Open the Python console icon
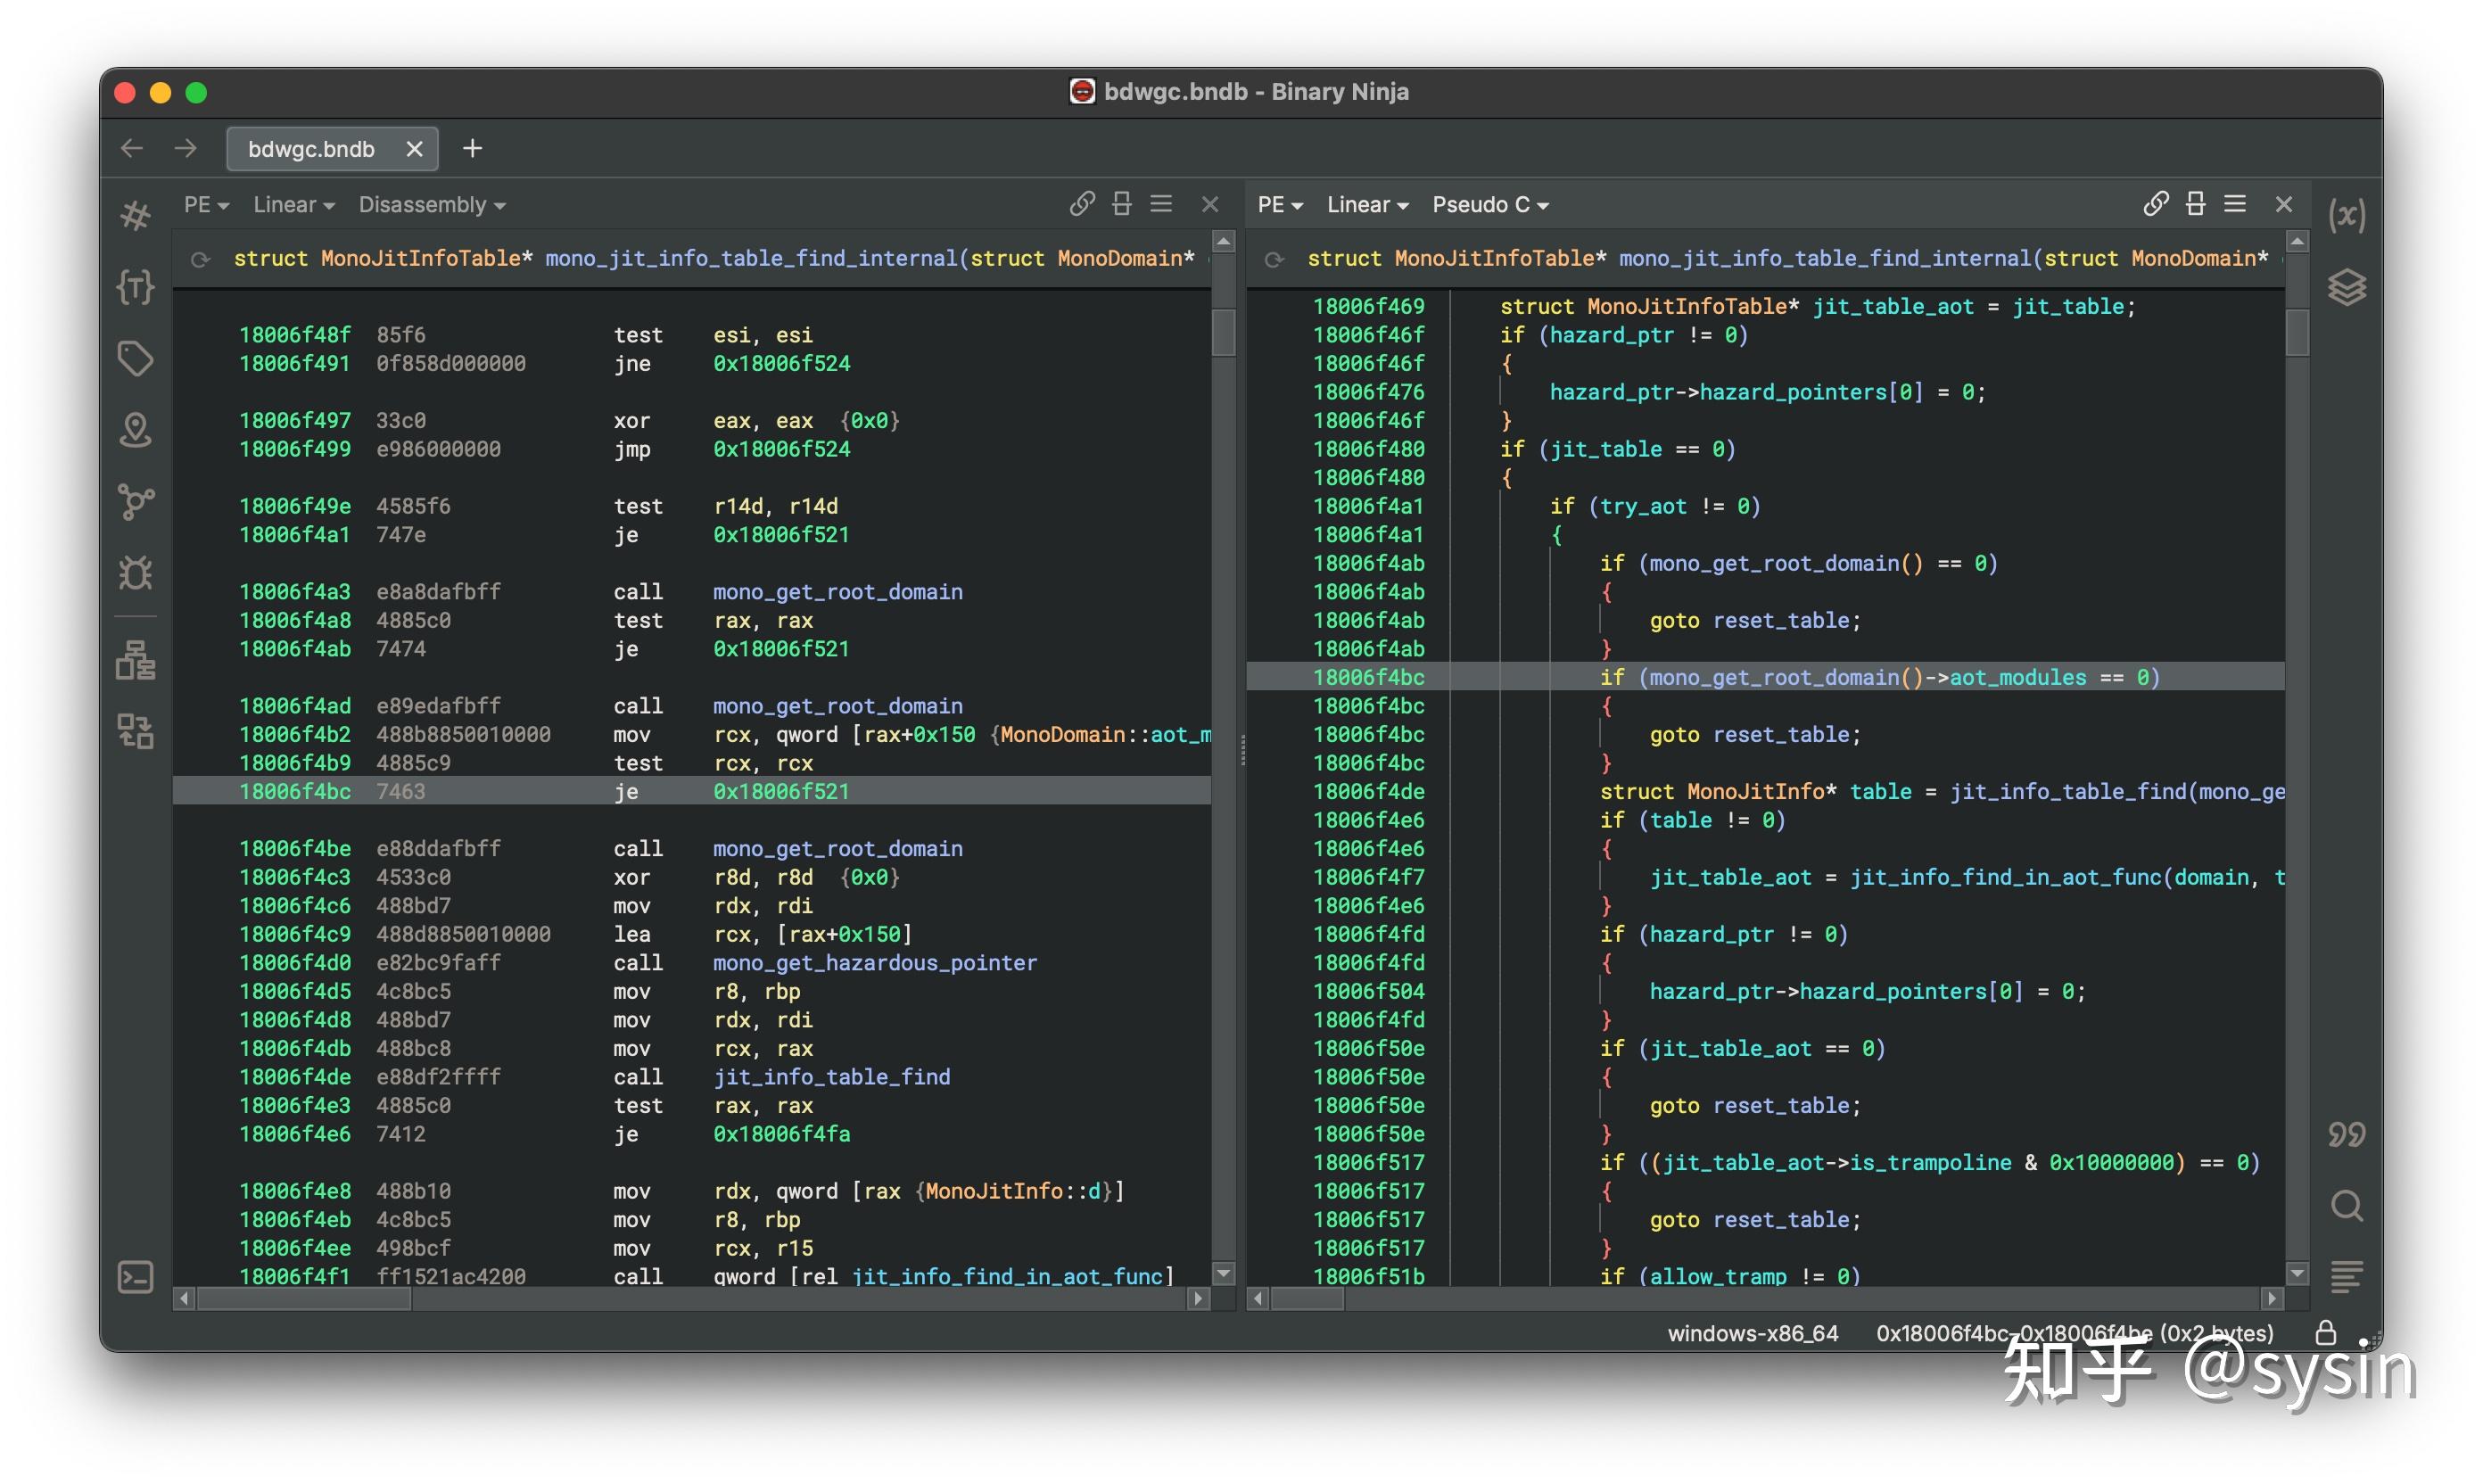This screenshot has height=1484, width=2483. pos(136,1277)
